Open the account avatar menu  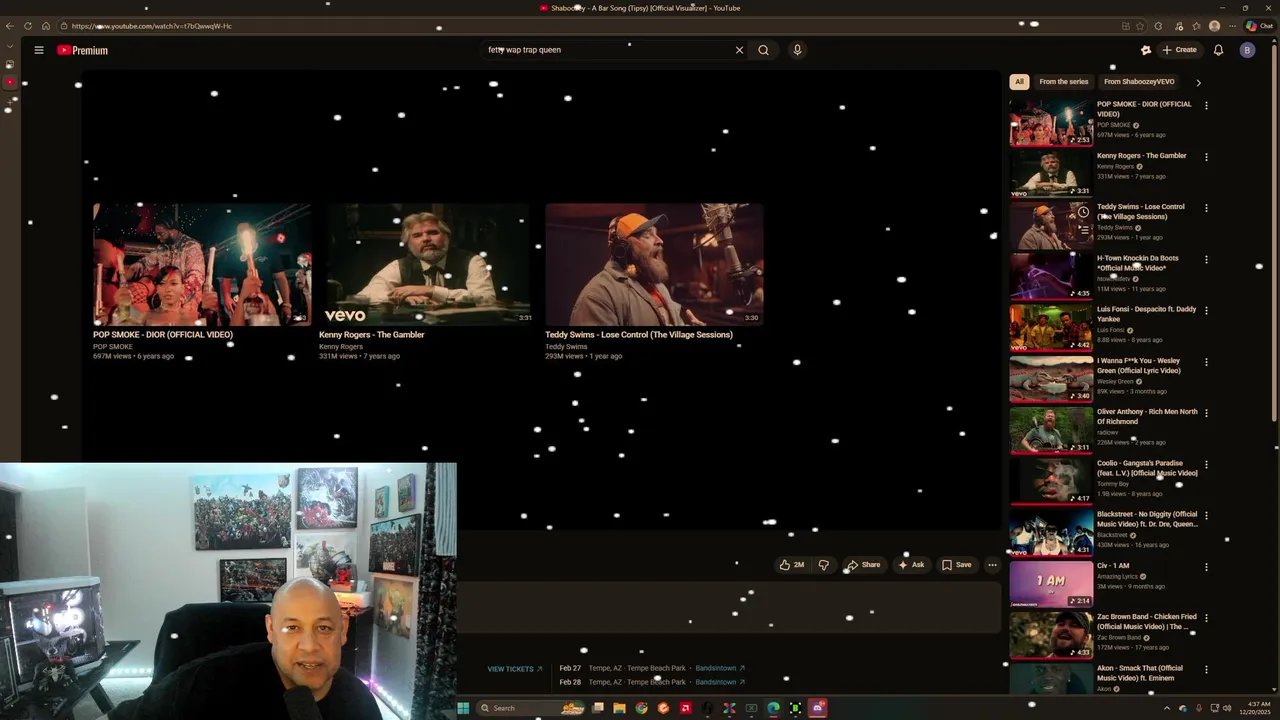(x=1247, y=50)
